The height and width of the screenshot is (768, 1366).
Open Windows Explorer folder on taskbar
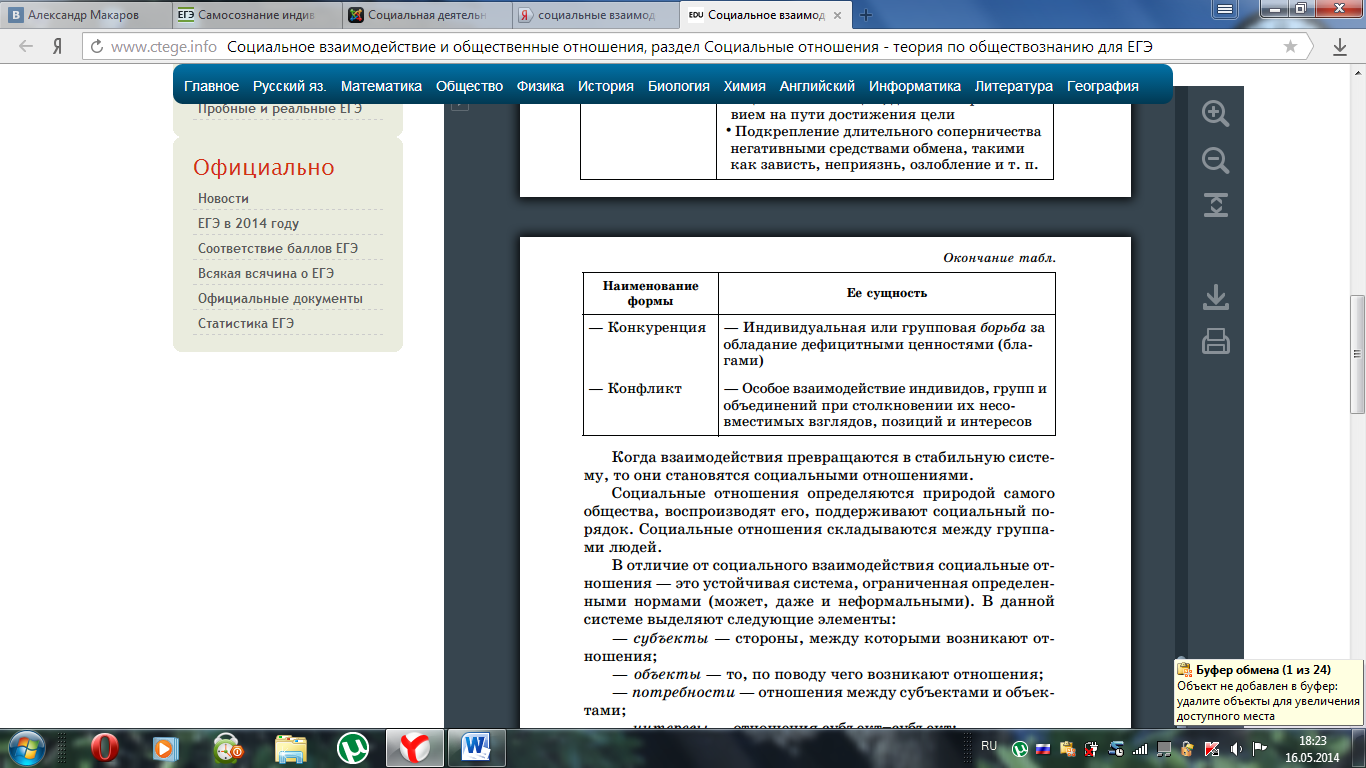click(291, 747)
